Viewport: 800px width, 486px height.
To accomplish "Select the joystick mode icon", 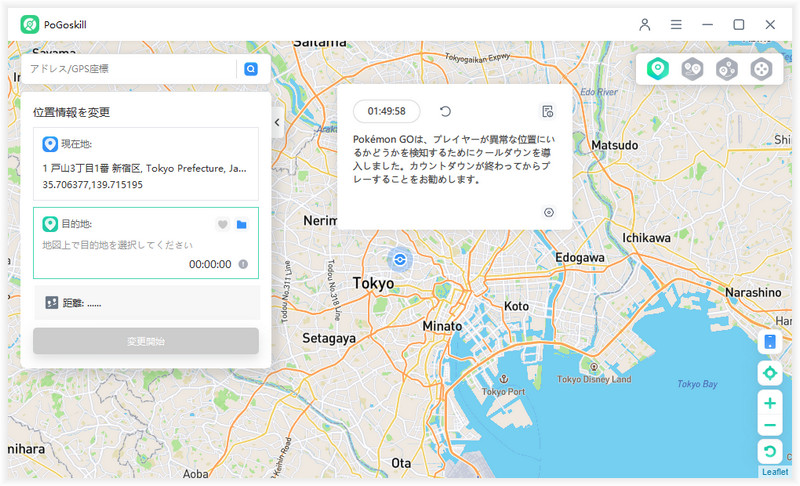I will coord(761,68).
